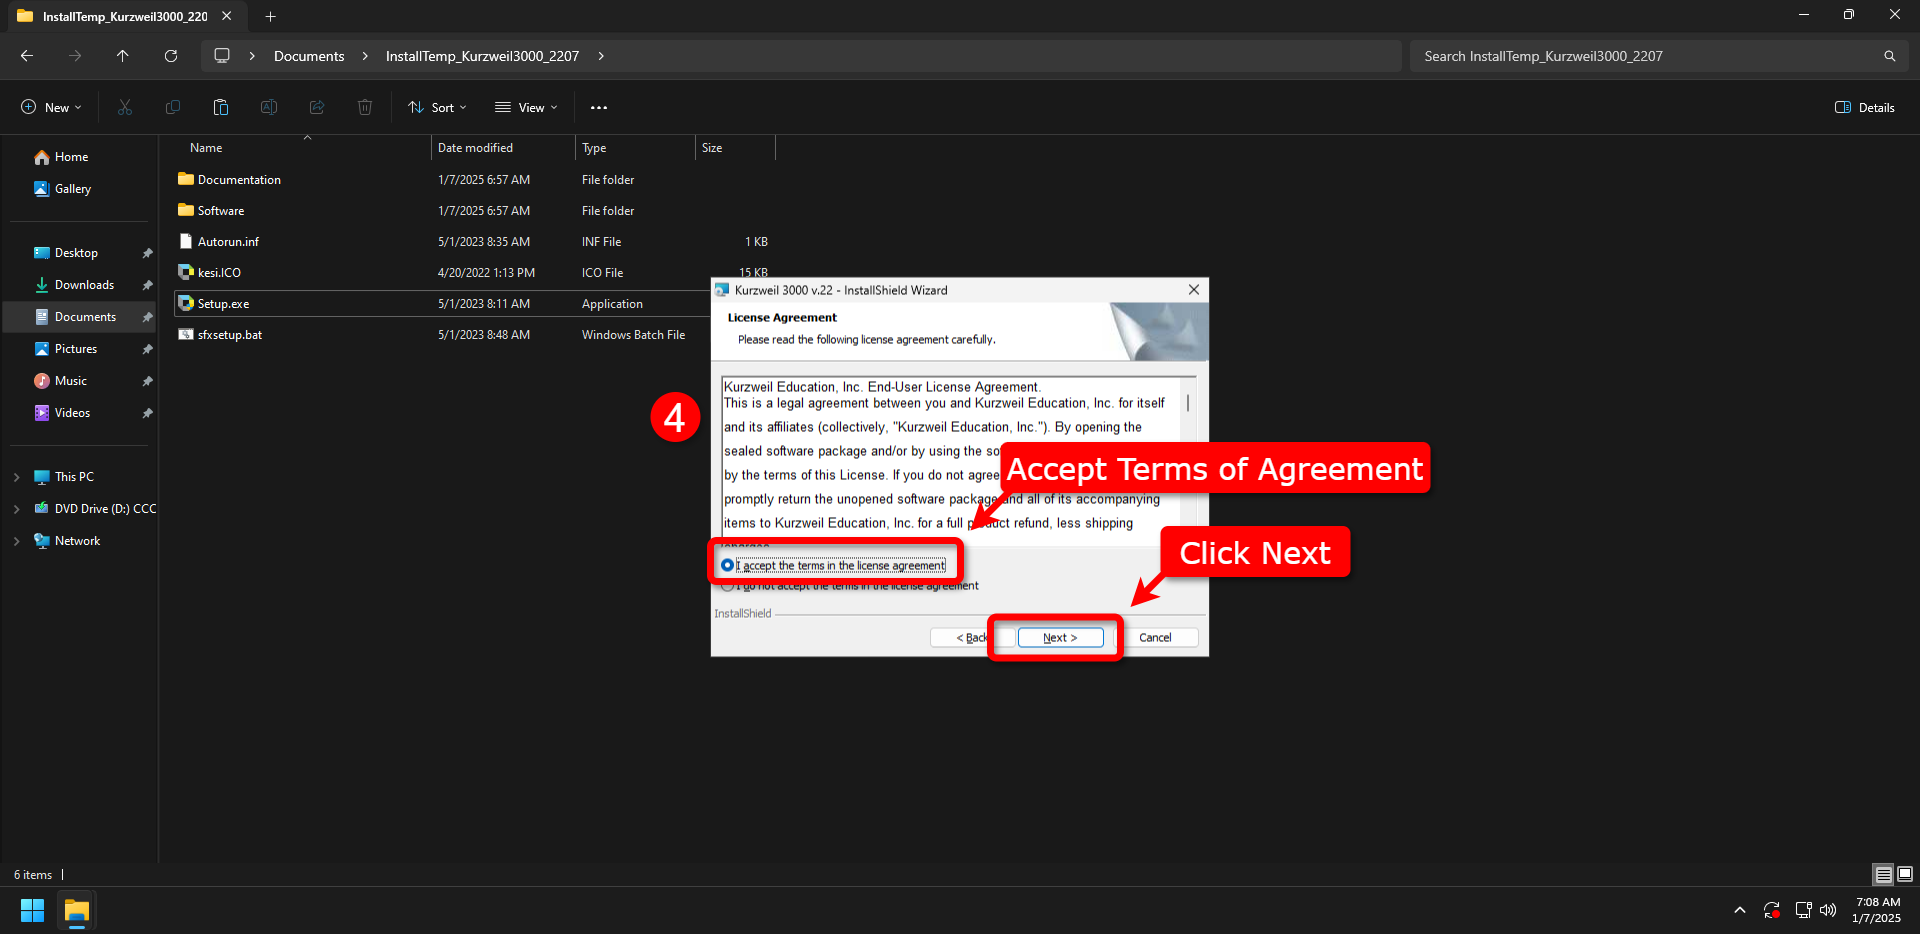Viewport: 1920px width, 934px height.
Task: Click File Explorer on the taskbar
Action: coord(77,910)
